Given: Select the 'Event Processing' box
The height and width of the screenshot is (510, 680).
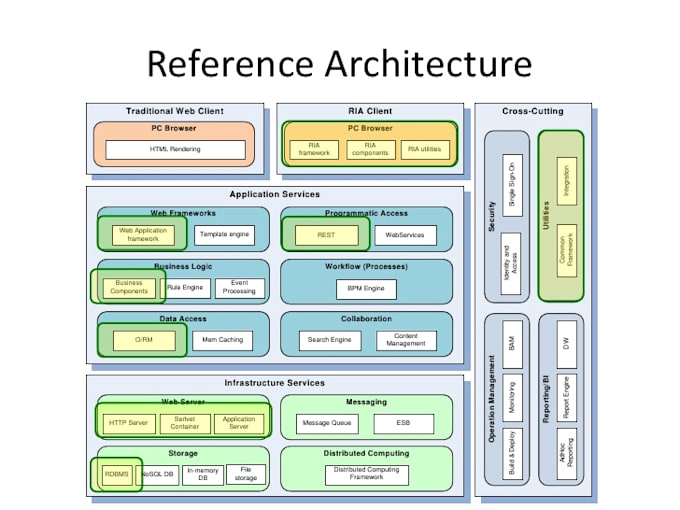Looking at the screenshot, I should click(x=239, y=288).
